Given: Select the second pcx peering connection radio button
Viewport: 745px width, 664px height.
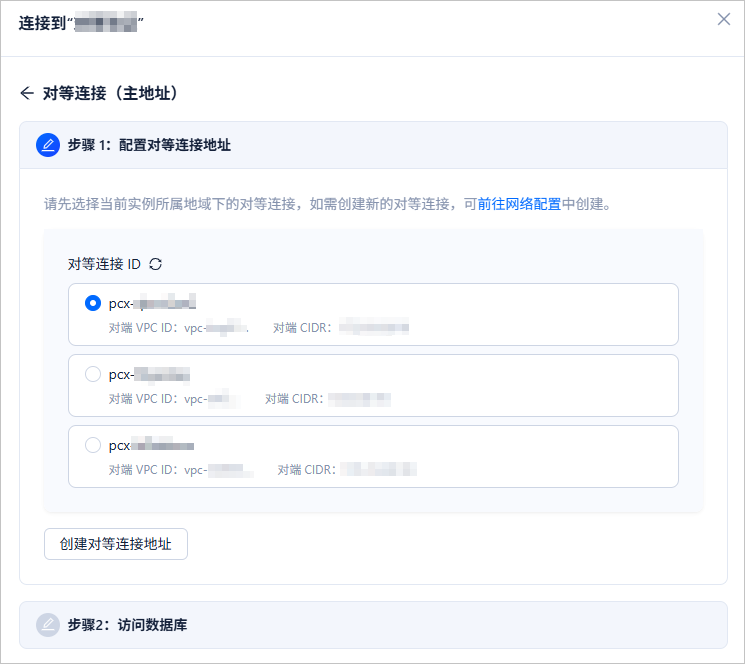Looking at the screenshot, I should (x=93, y=374).
